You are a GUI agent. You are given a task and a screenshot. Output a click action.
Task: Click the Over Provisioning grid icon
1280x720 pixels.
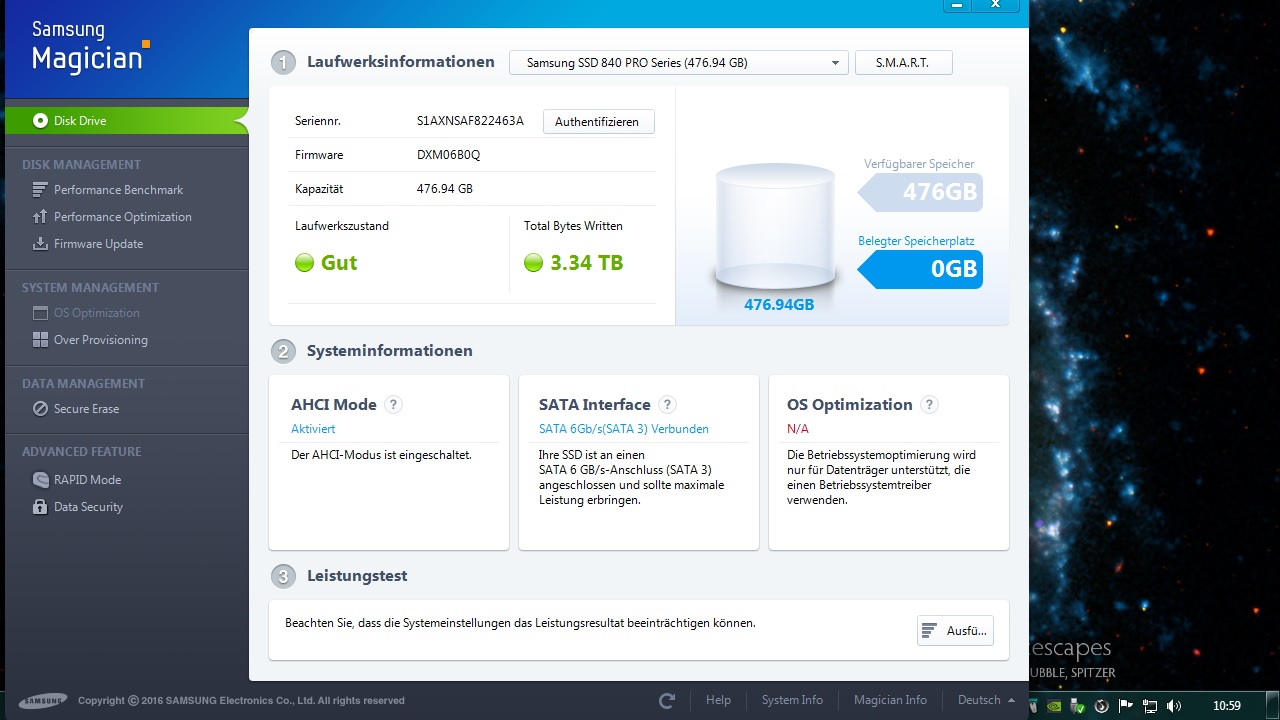(40, 340)
